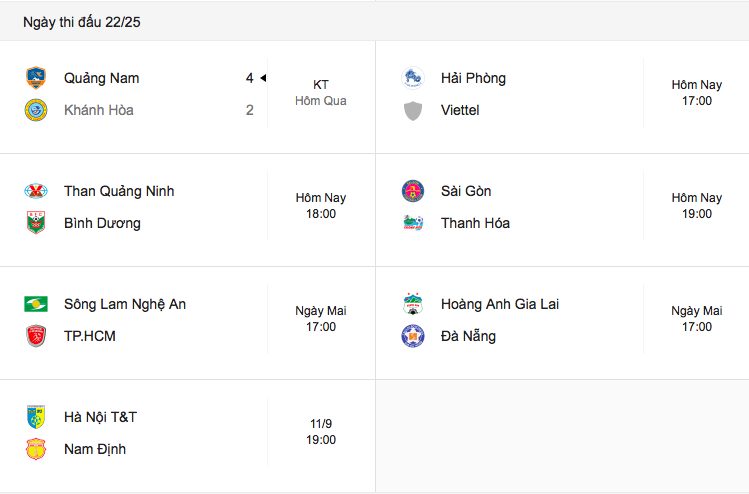Select the Đà Nẵng team badge
This screenshot has width=749, height=494.
pos(413,336)
